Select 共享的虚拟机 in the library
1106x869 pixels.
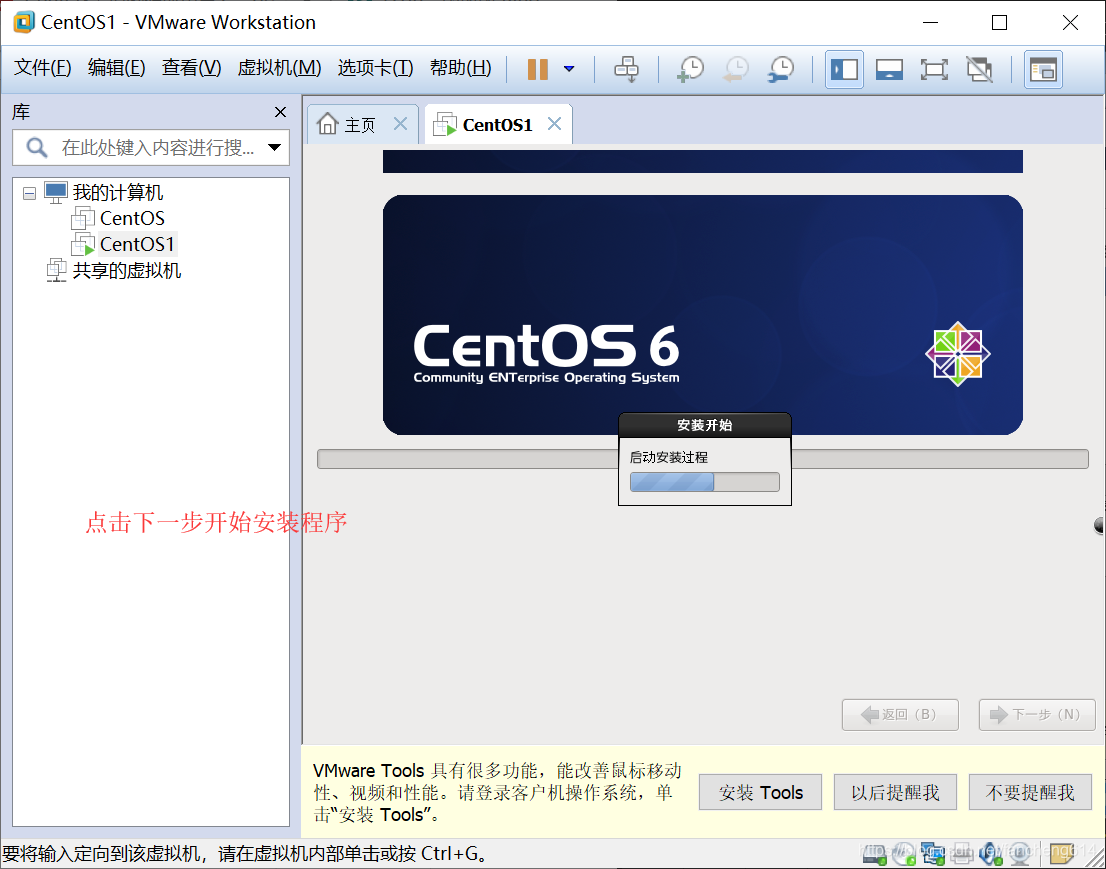(127, 271)
